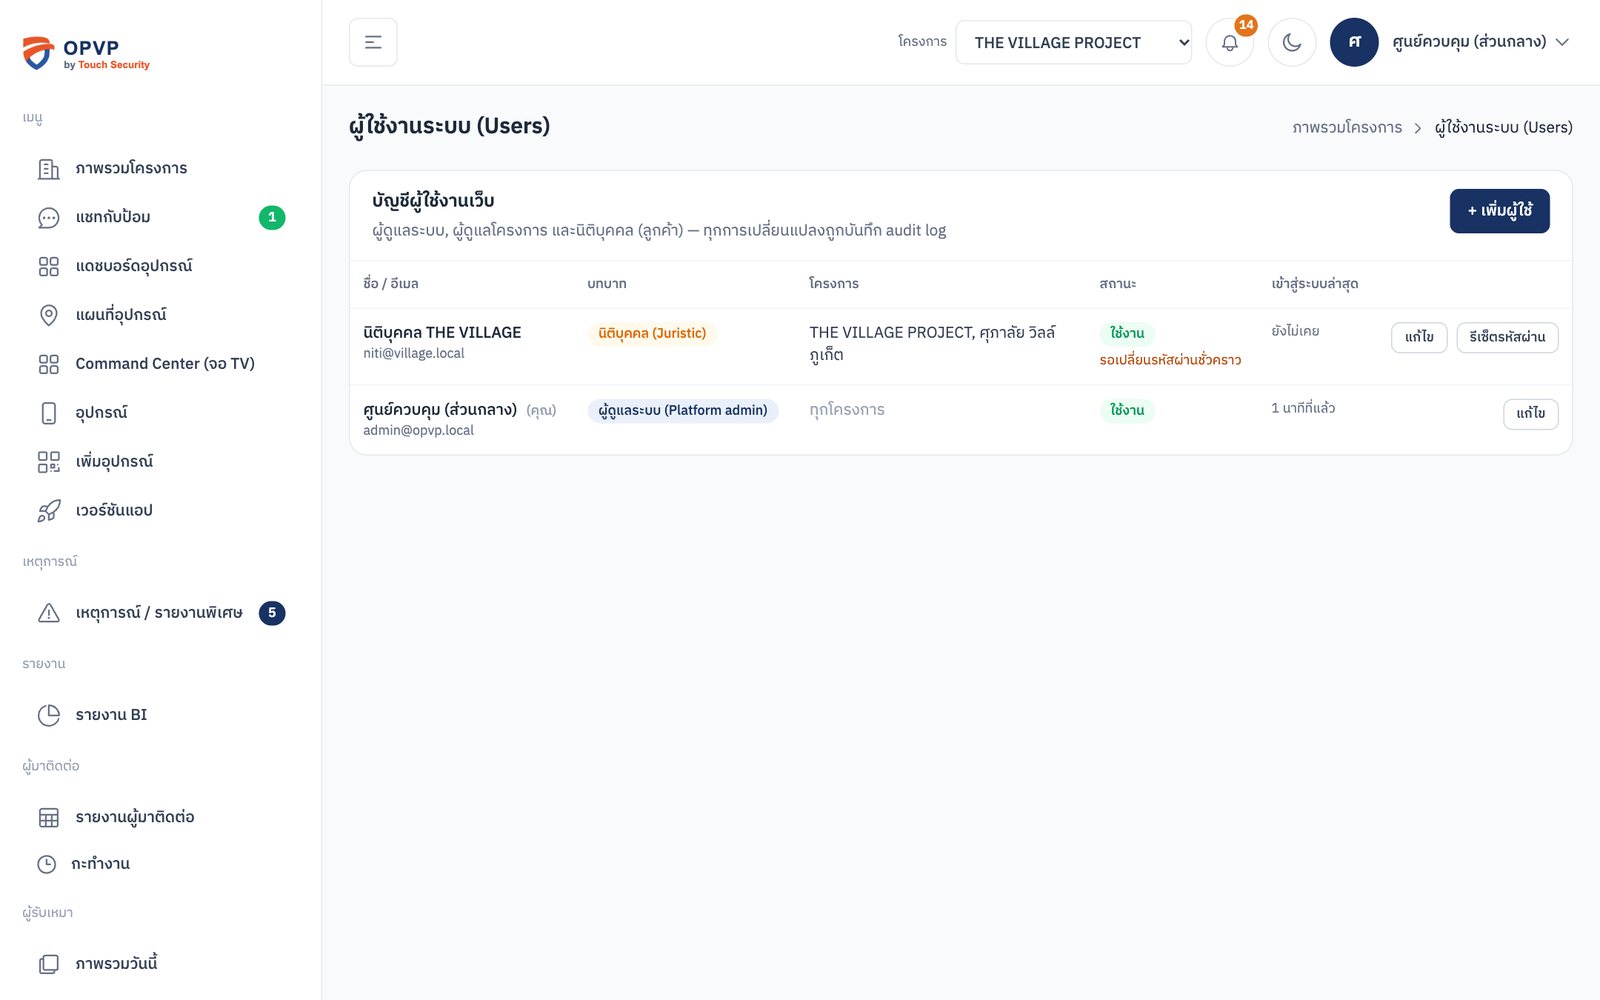Click the ผู้ดูแลระบบ (Platform admin) role badge
1600x1000 pixels.
(x=683, y=411)
